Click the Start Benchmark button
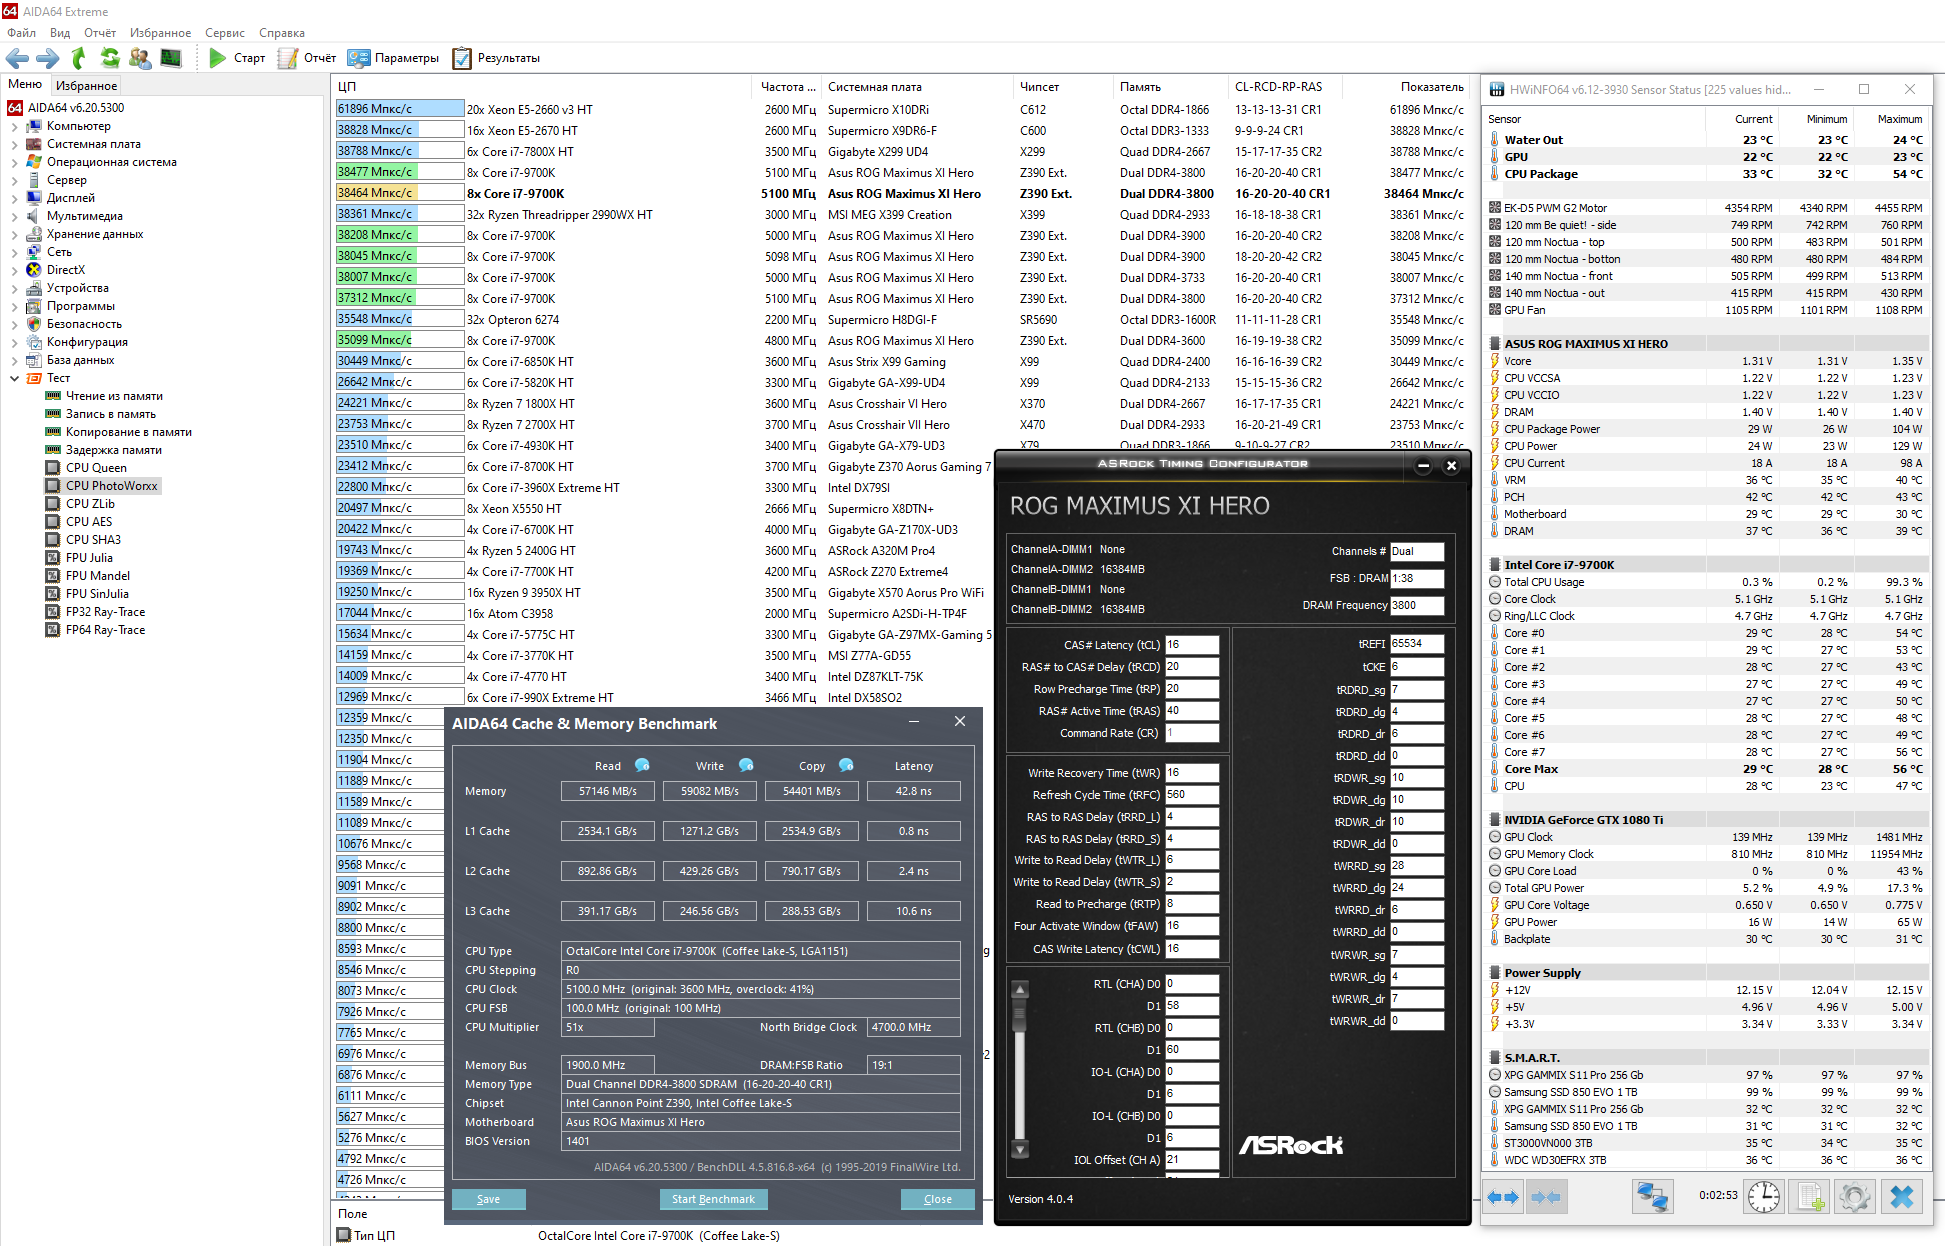Viewport: 1945px width, 1246px height. coord(713,1199)
